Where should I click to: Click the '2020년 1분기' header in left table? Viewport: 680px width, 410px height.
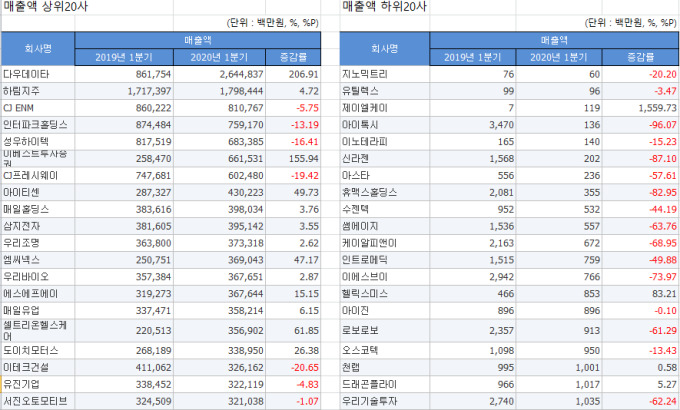pyautogui.click(x=219, y=57)
